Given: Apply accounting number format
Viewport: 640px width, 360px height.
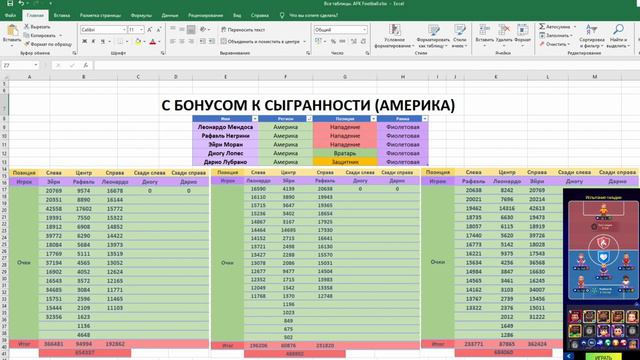Looking at the screenshot, I should [x=318, y=41].
